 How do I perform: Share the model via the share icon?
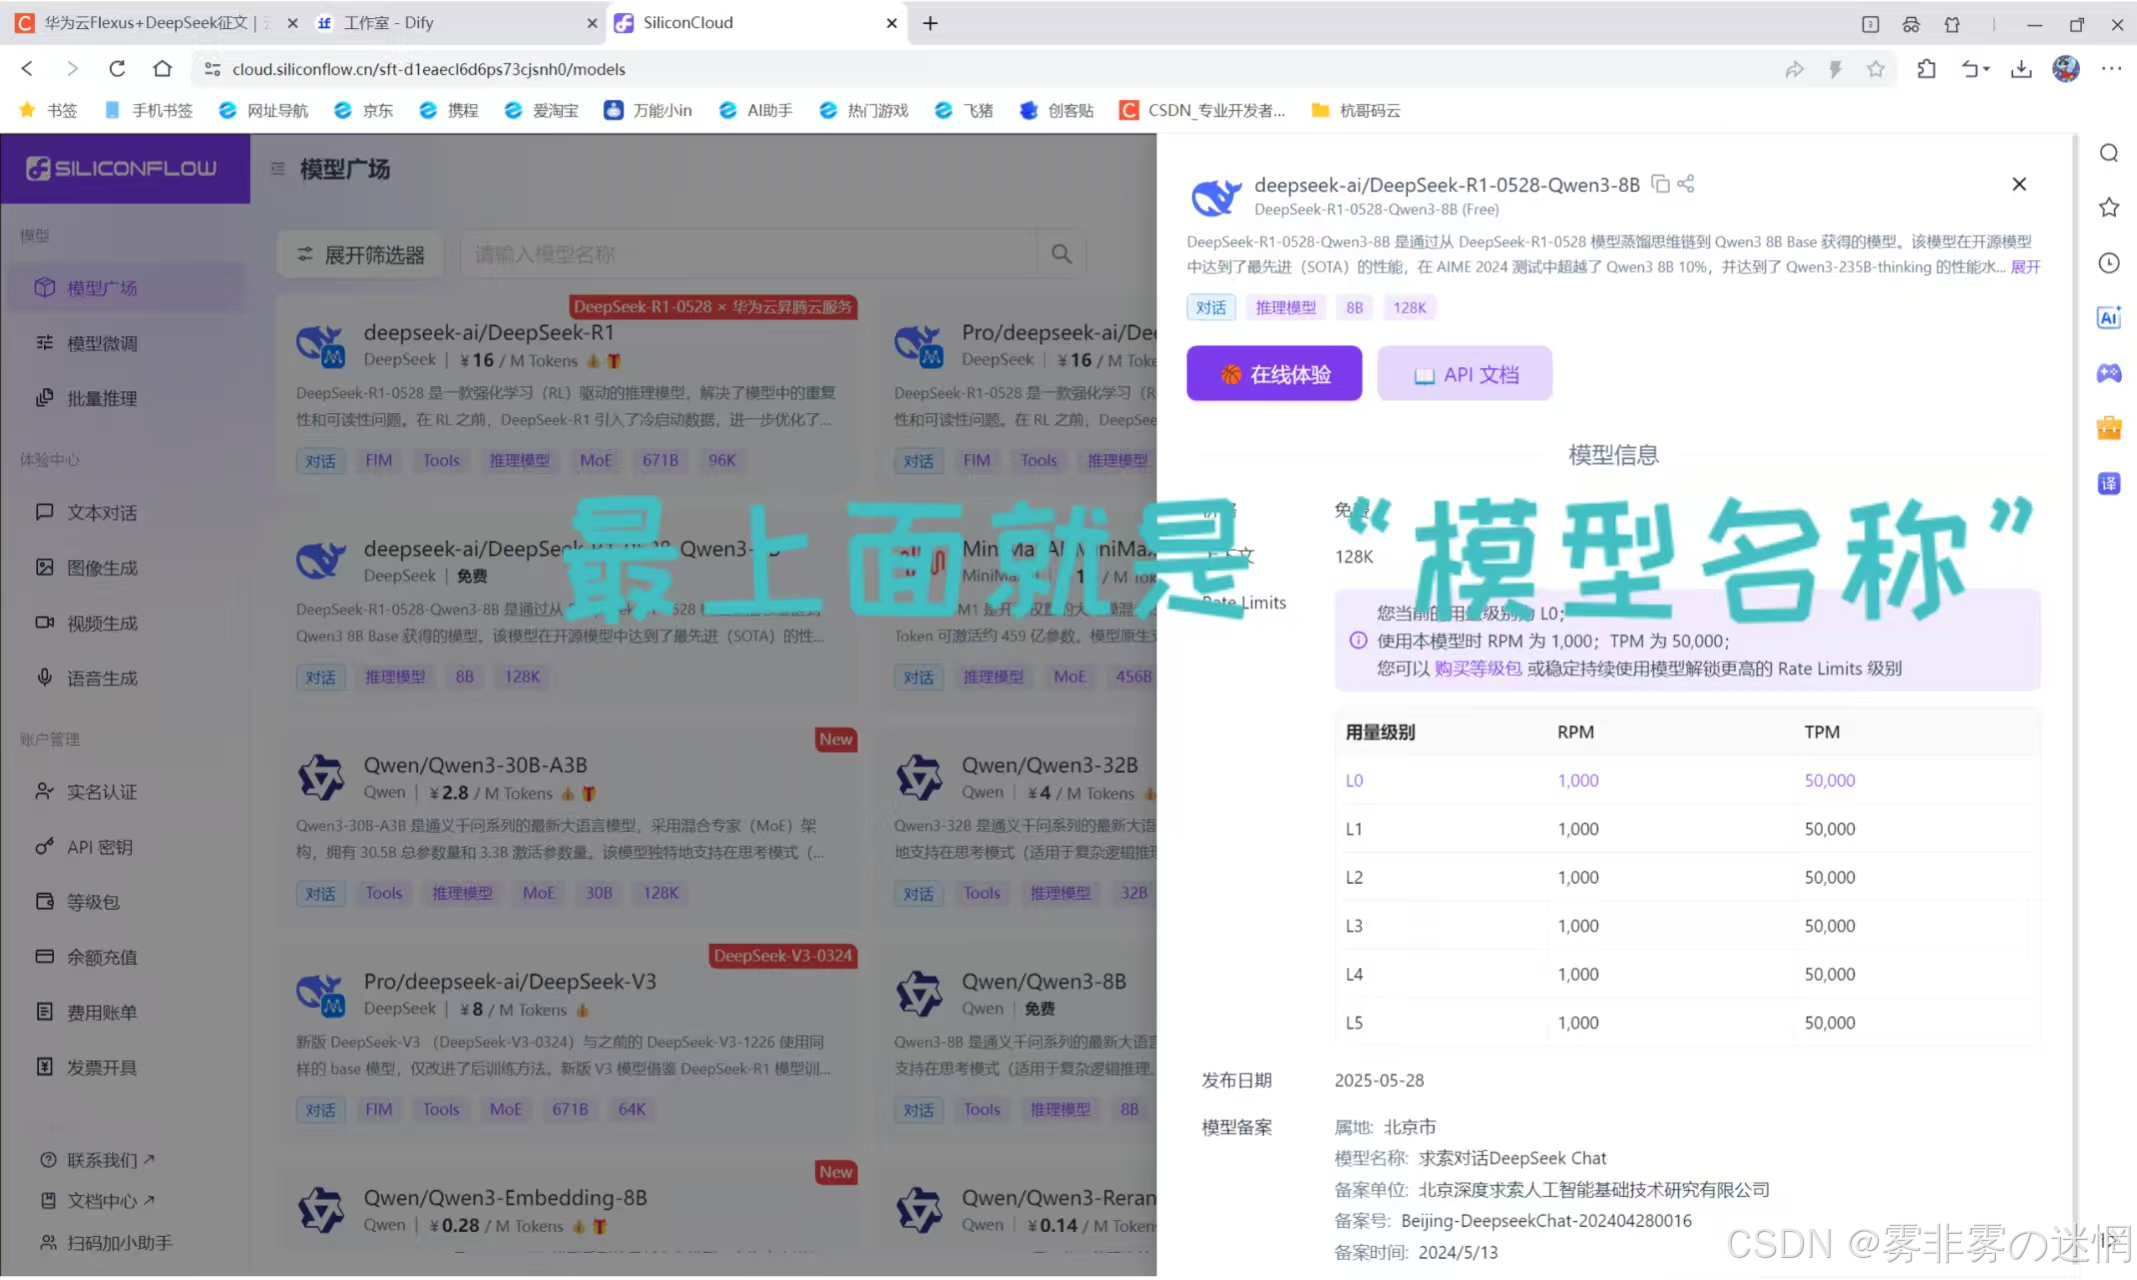tap(1686, 184)
